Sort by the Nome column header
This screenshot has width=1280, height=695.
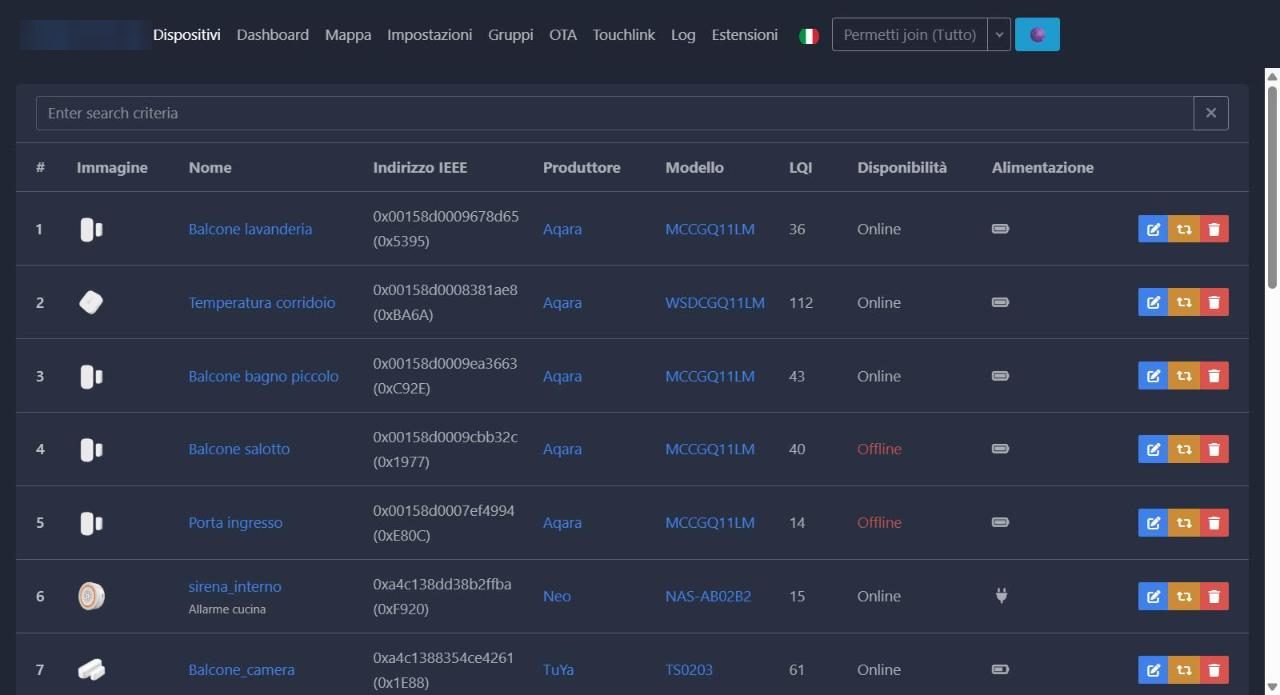(210, 167)
